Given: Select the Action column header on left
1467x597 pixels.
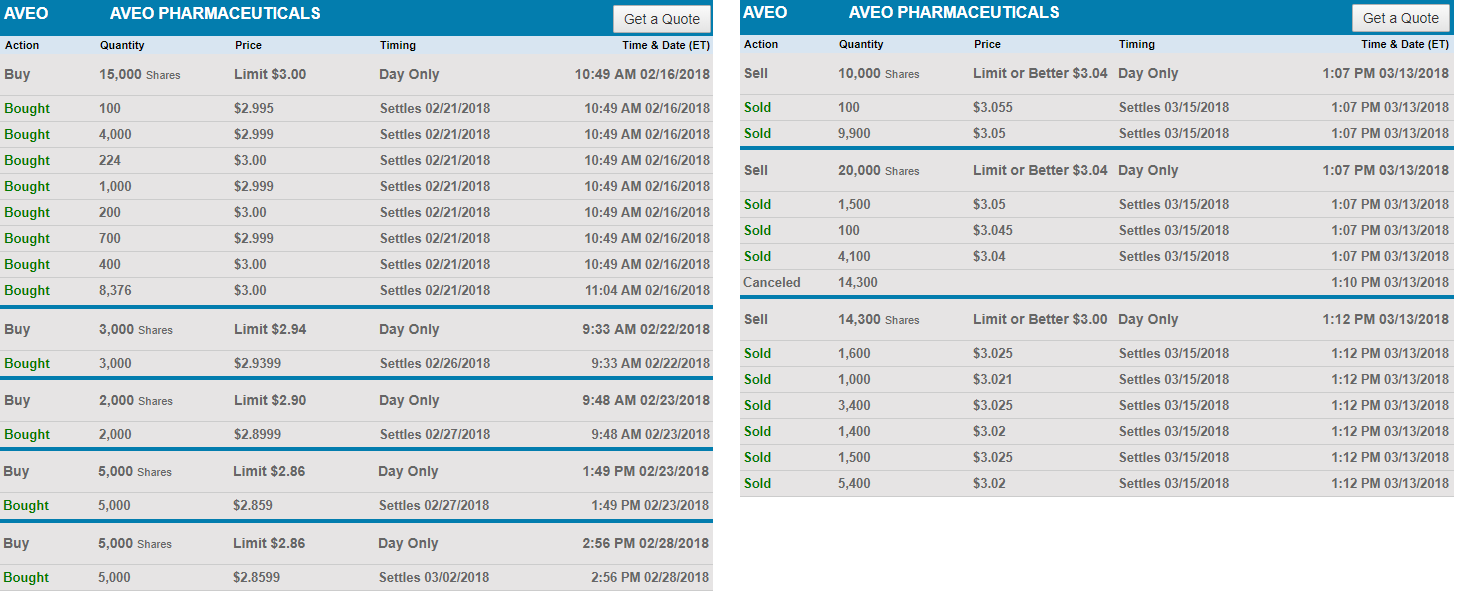Looking at the screenshot, I should tap(22, 45).
